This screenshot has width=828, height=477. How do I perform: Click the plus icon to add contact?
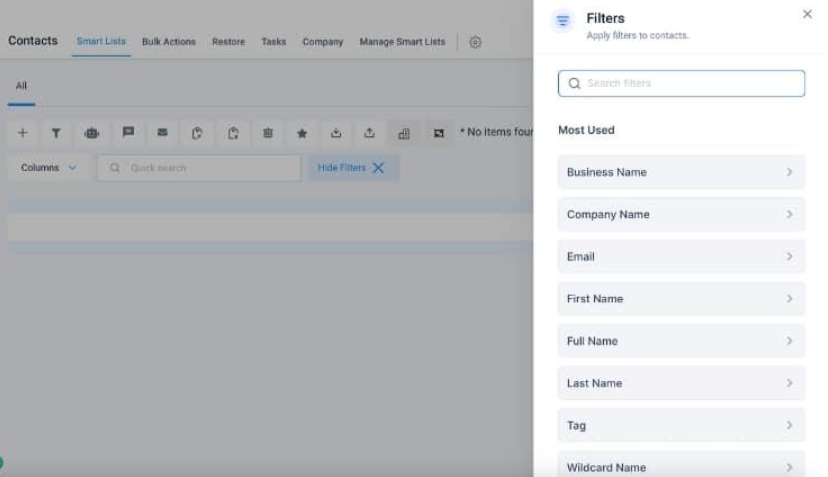(22, 133)
